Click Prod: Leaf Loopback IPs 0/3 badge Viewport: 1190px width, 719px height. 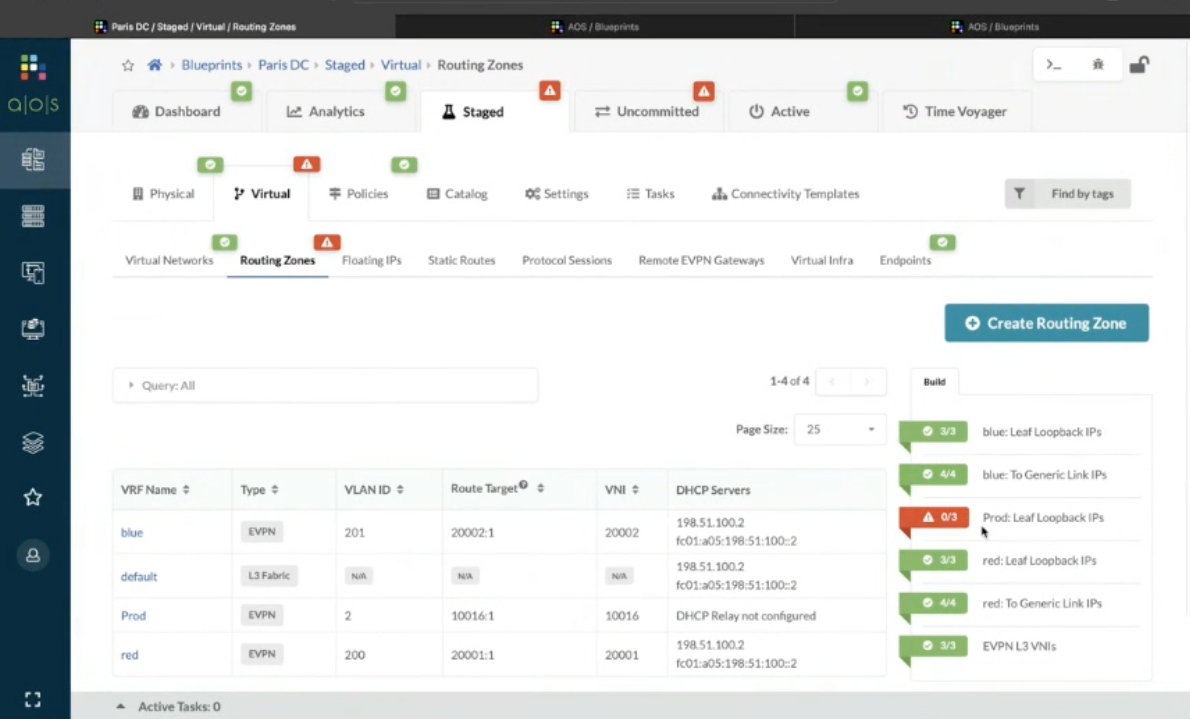[933, 517]
